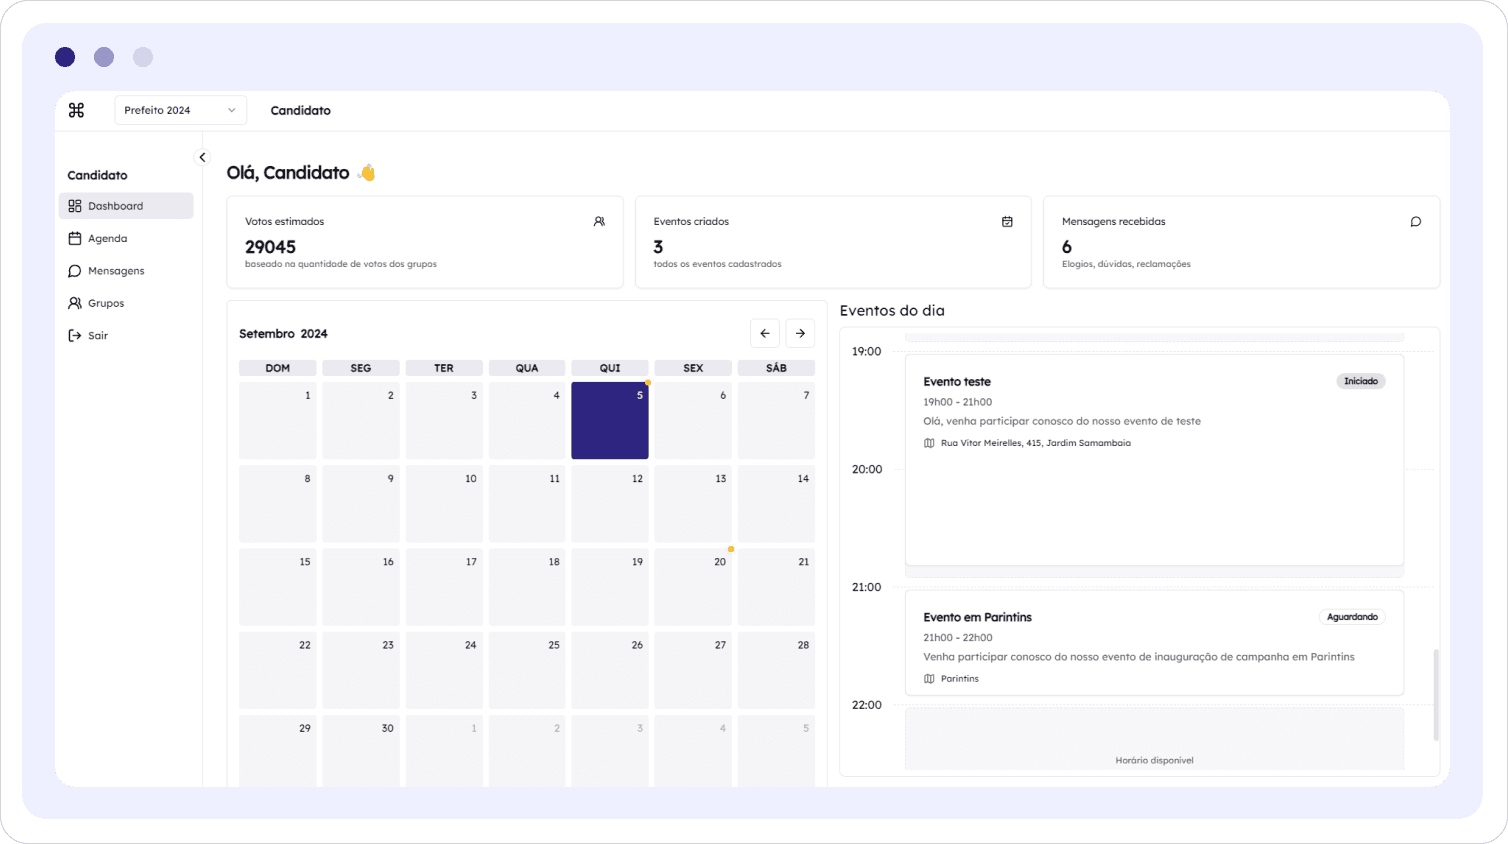Open Mensagens in the sidebar
1508x844 pixels.
(126, 271)
